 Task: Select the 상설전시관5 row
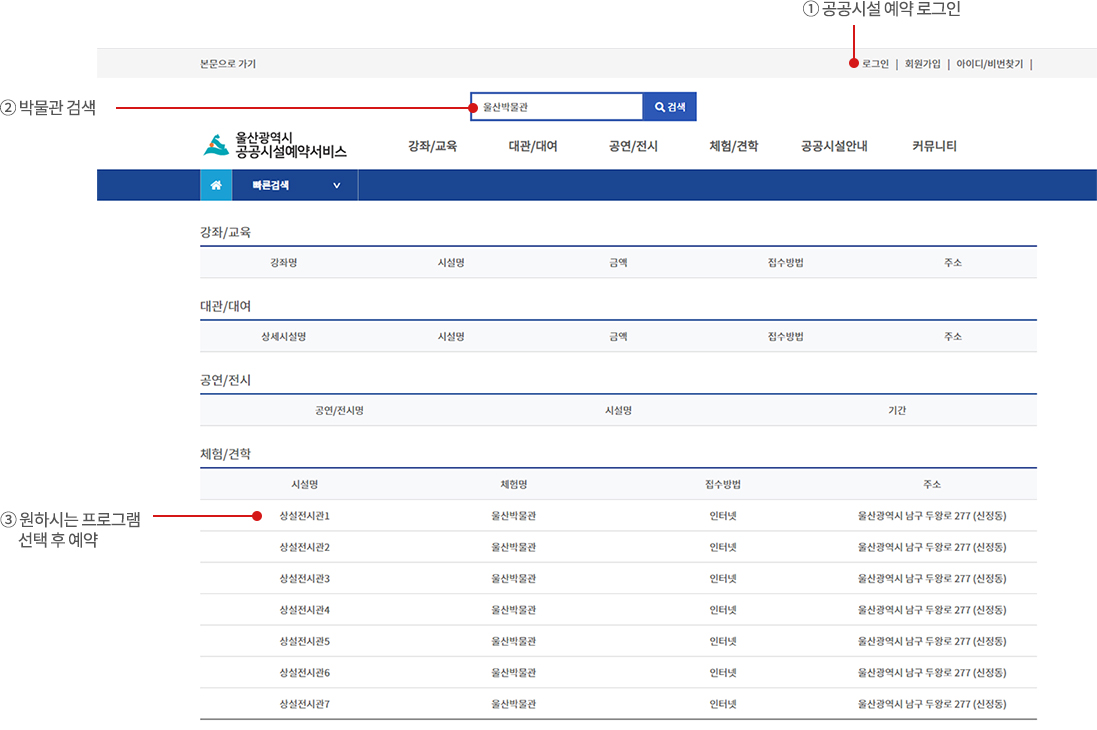coord(618,641)
